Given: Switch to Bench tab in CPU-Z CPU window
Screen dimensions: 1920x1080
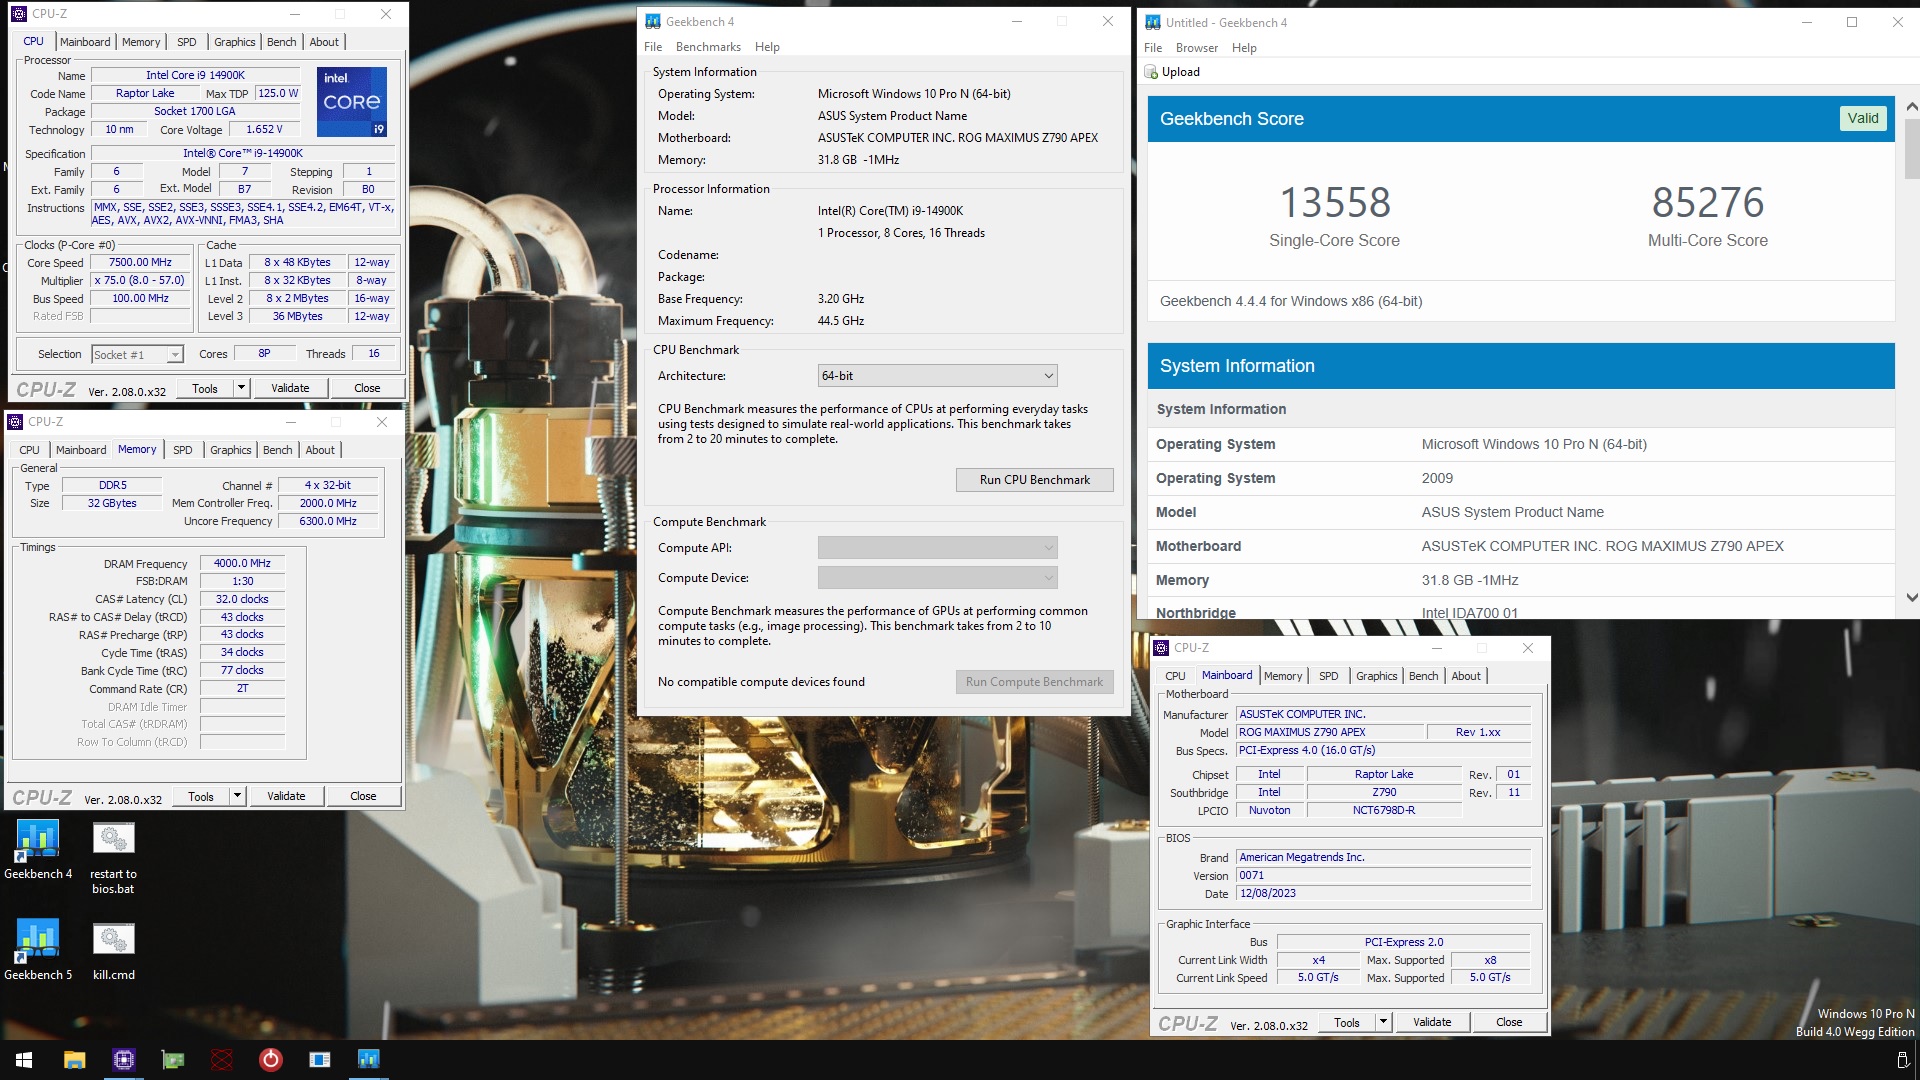Looking at the screenshot, I should [x=282, y=42].
